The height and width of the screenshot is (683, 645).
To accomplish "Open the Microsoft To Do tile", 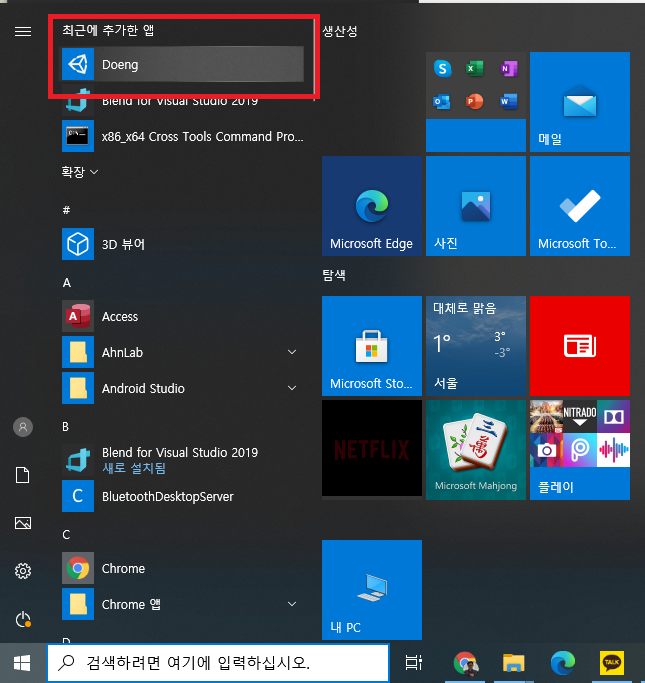I will 580,206.
